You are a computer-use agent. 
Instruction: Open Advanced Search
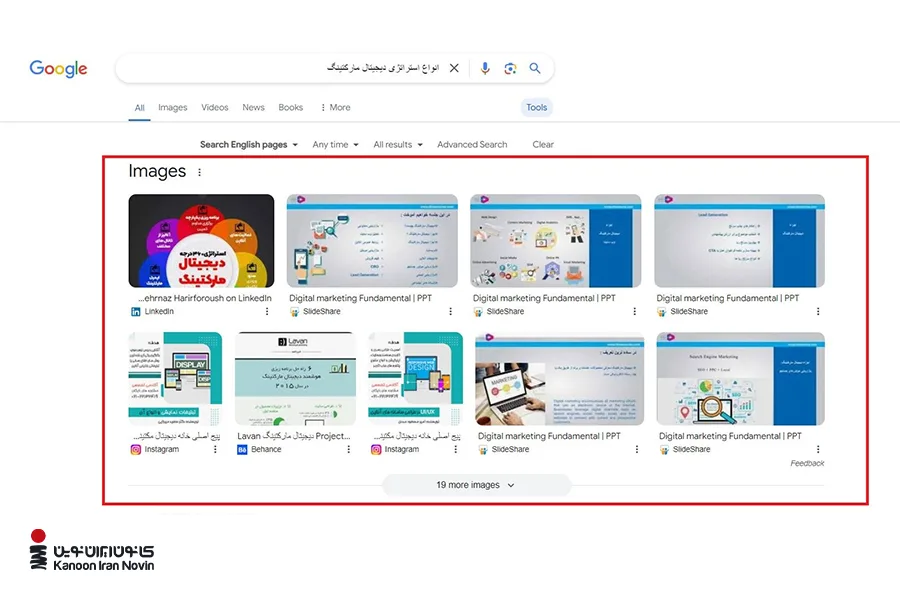pyautogui.click(x=472, y=145)
